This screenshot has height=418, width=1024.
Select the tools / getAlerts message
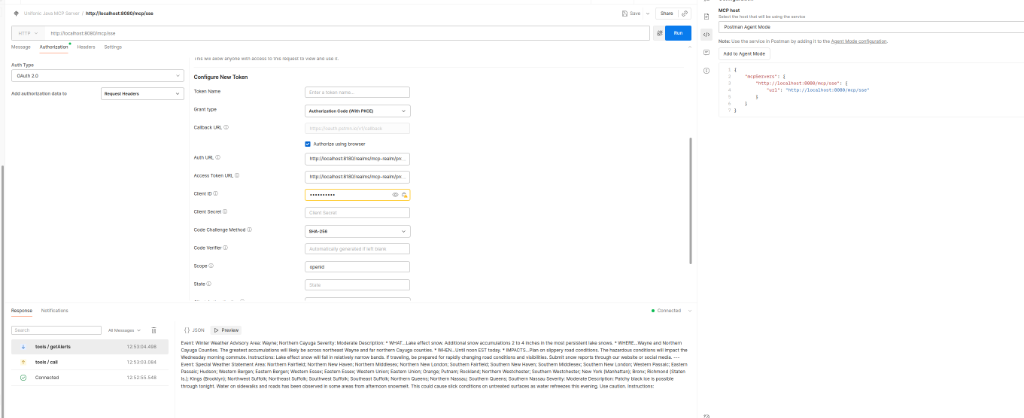89,347
